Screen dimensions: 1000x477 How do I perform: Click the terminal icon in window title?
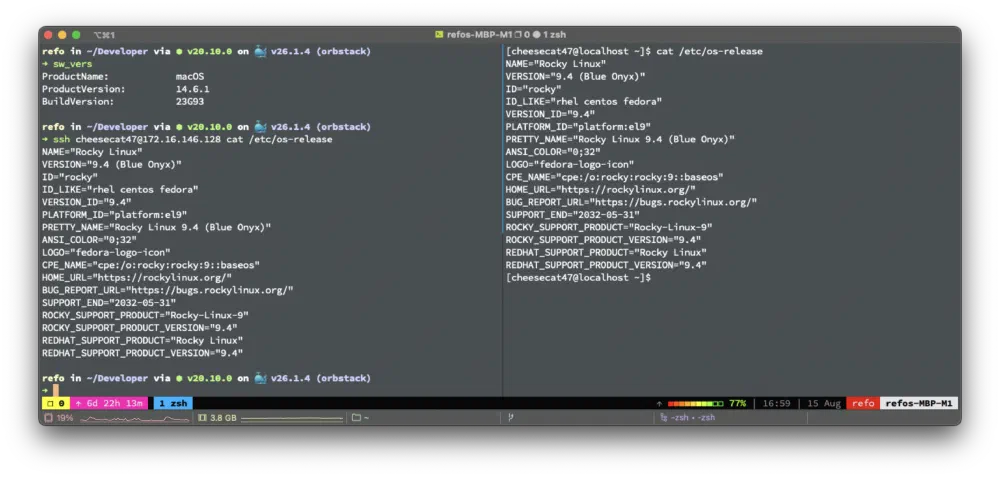(x=439, y=35)
